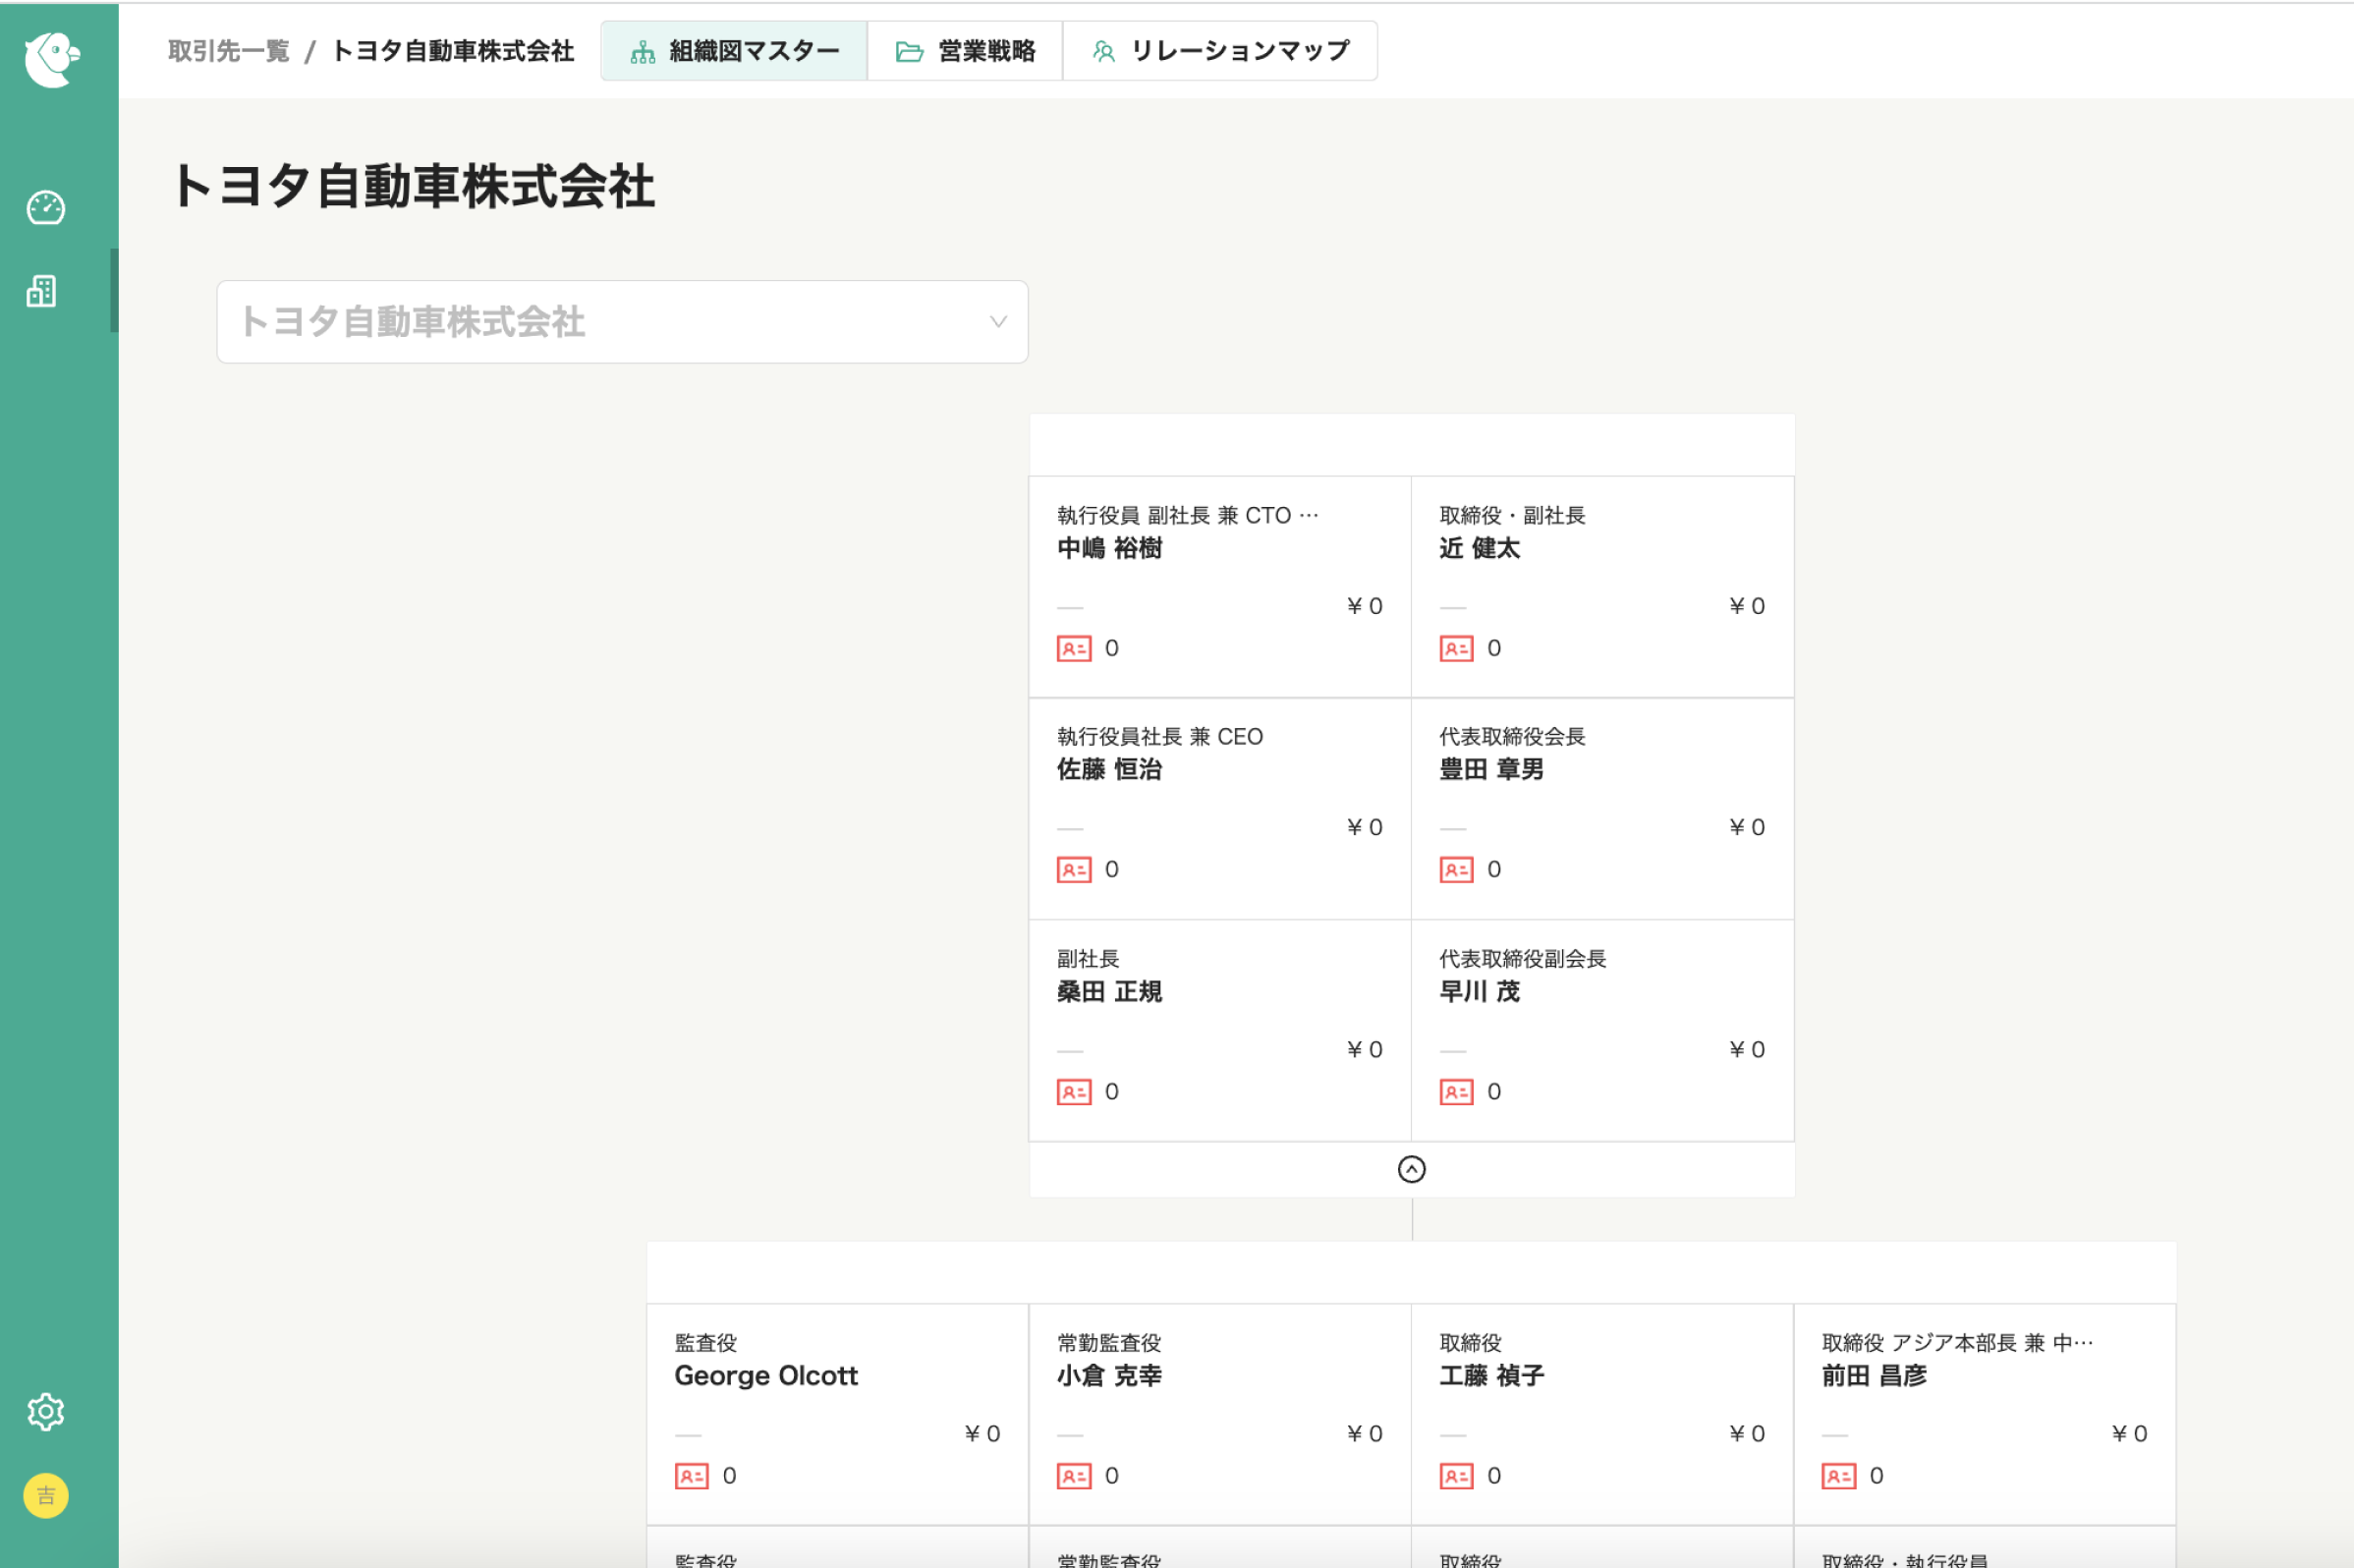Click the title 取締役 アジア本部長 兼 中…
The image size is (2354, 1568).
[x=1957, y=1342]
